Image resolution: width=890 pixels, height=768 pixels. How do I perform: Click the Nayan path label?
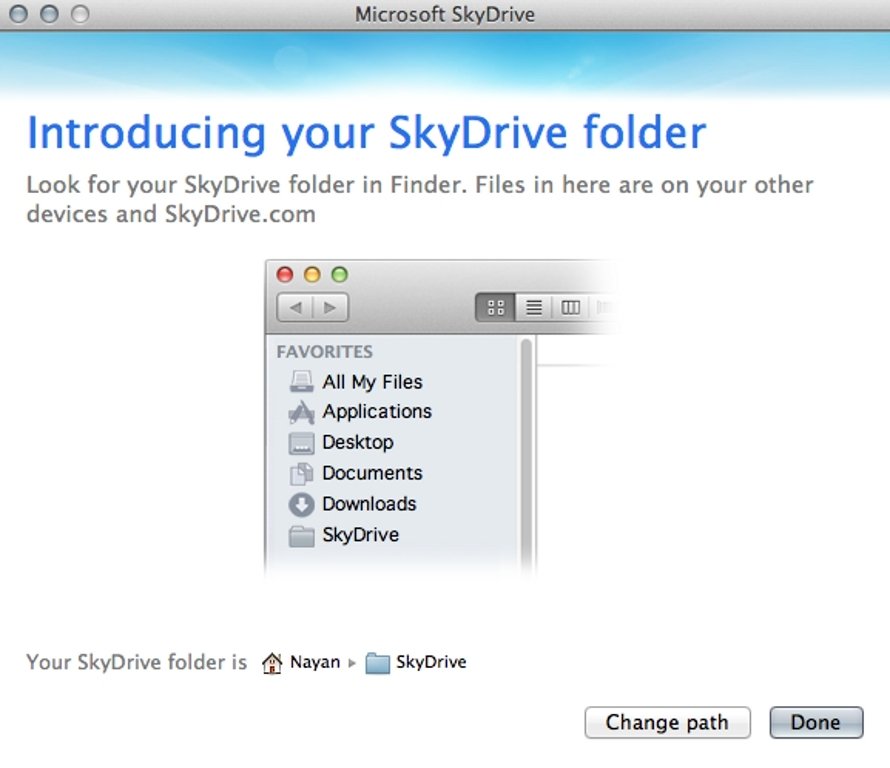click(315, 662)
